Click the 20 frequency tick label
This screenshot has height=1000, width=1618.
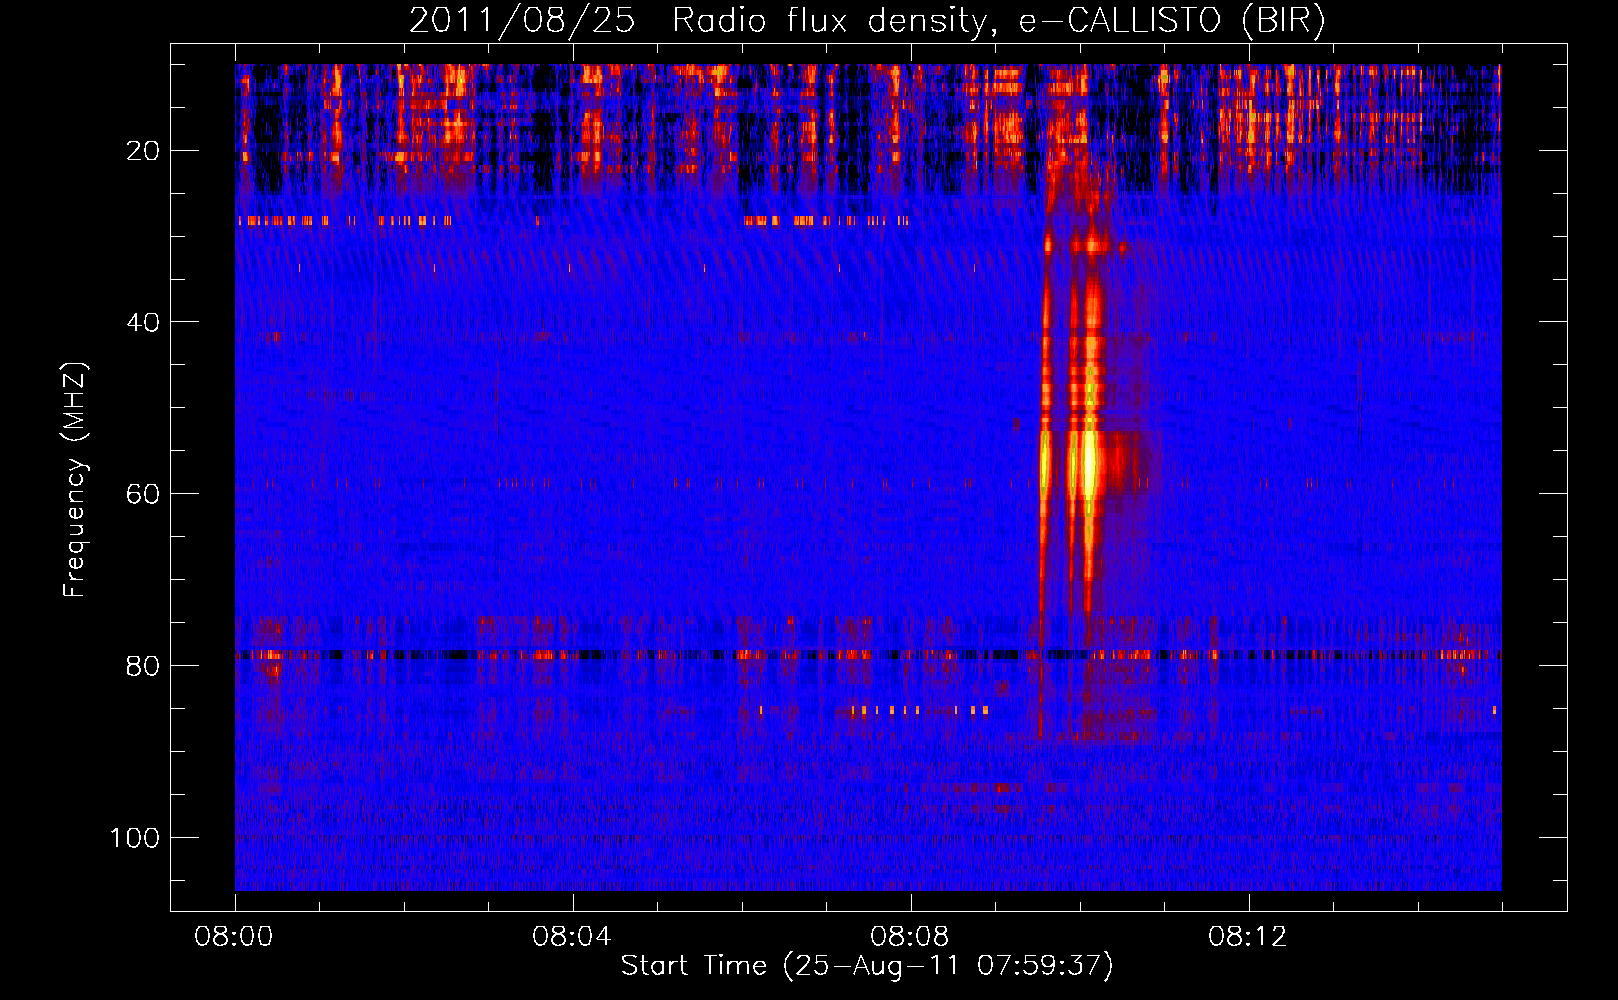143,151
